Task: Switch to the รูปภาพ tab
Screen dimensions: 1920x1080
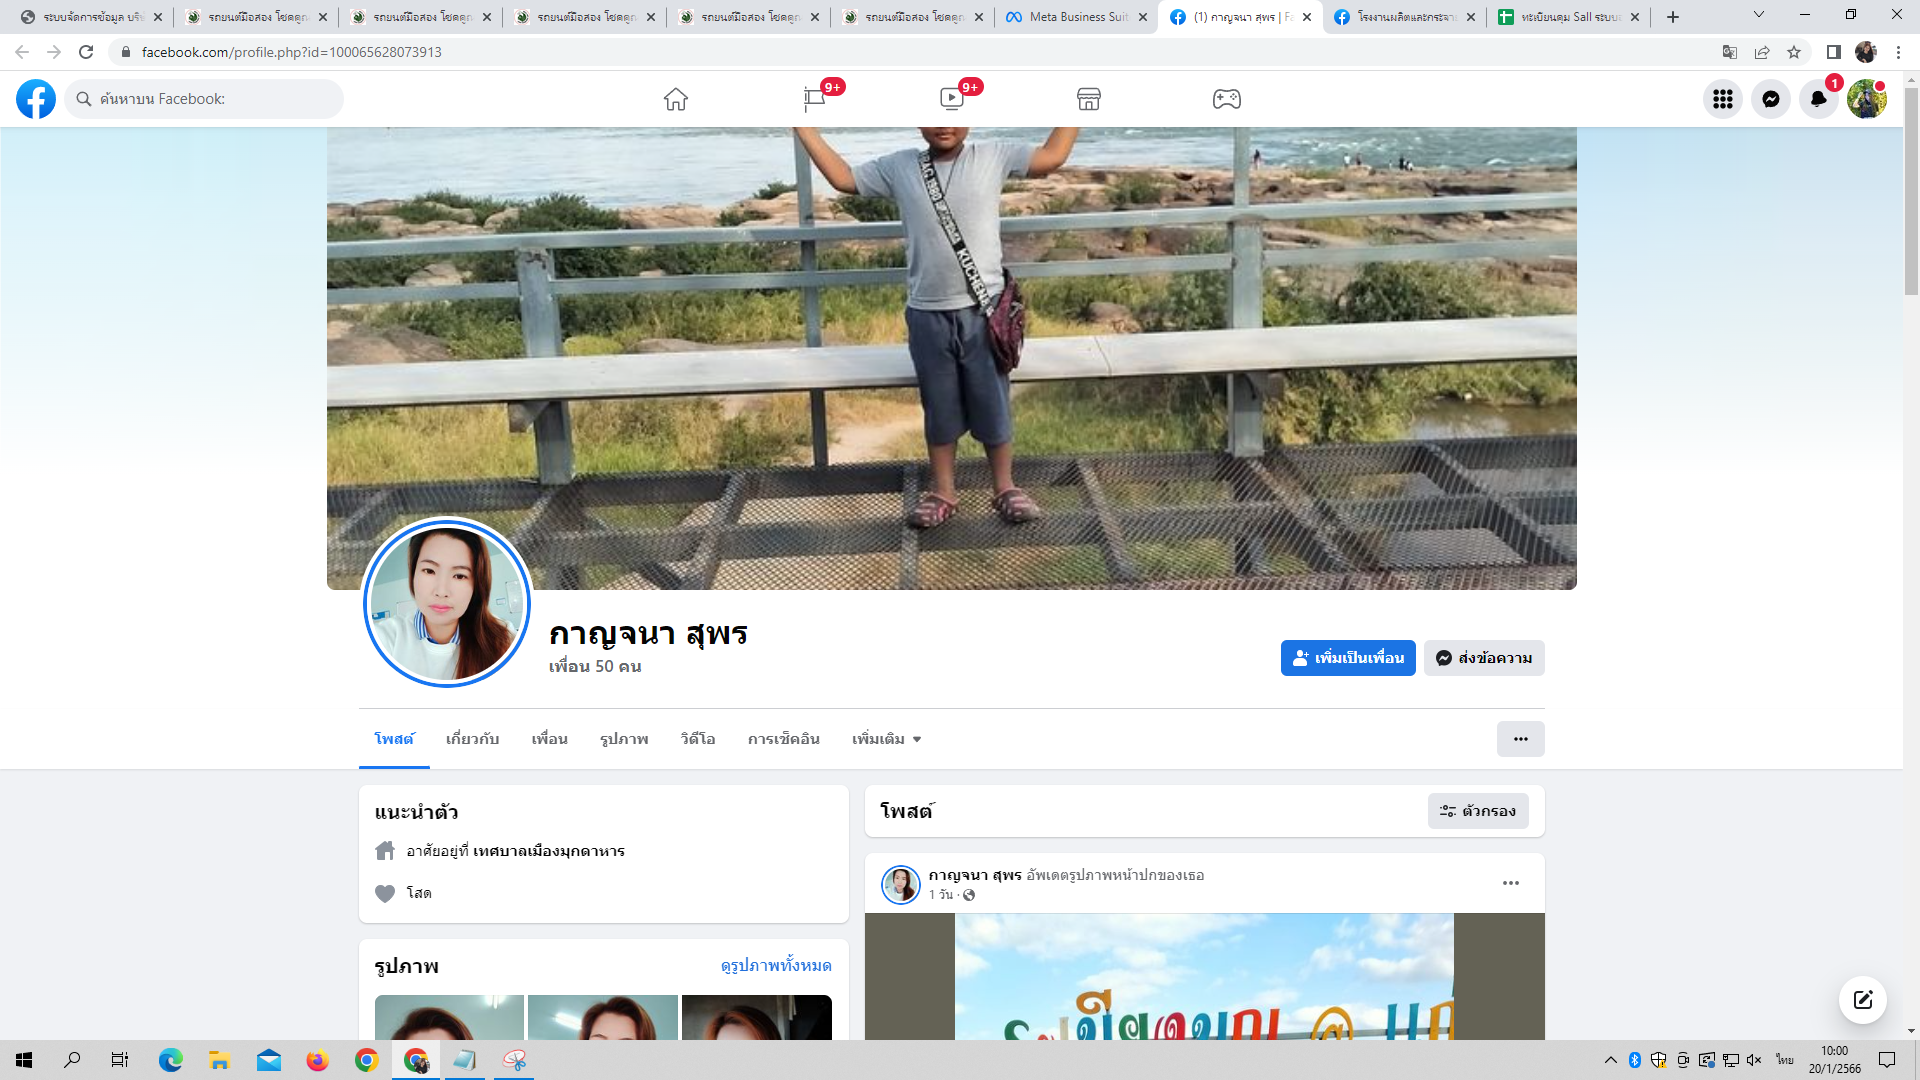Action: point(624,739)
